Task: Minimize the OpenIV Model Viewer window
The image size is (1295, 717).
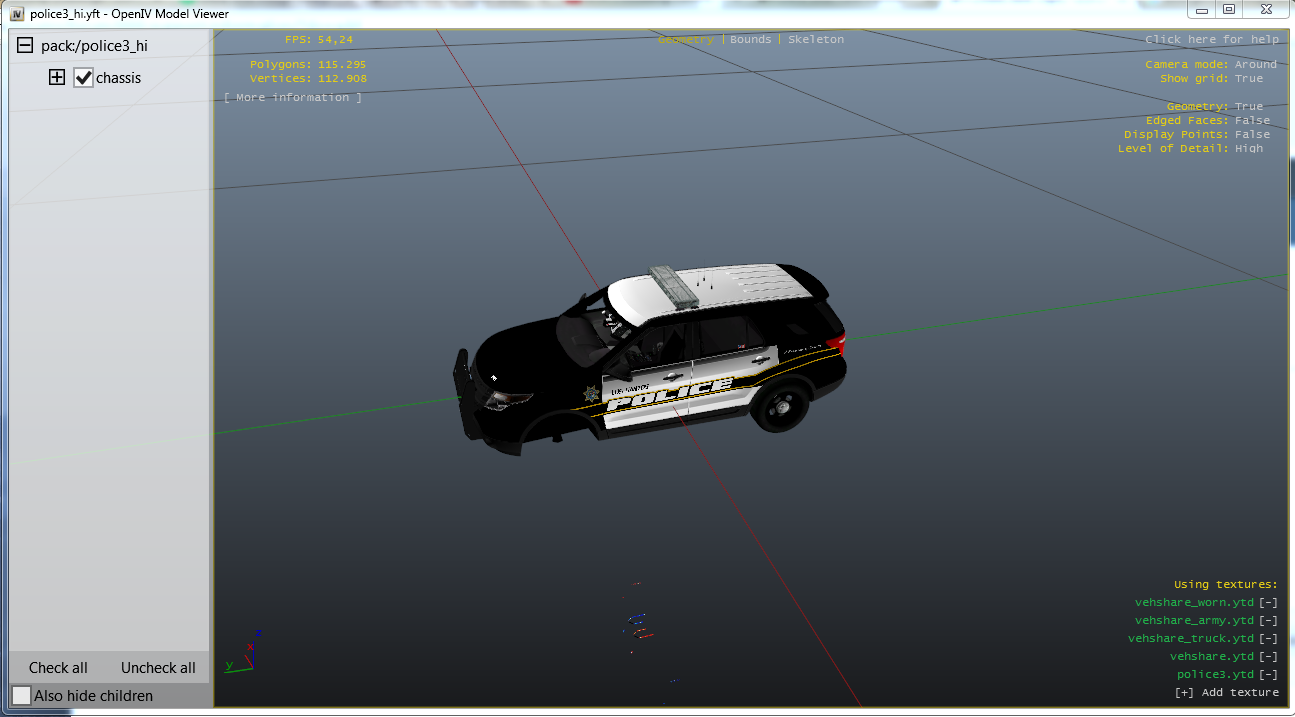Action: [x=1203, y=10]
